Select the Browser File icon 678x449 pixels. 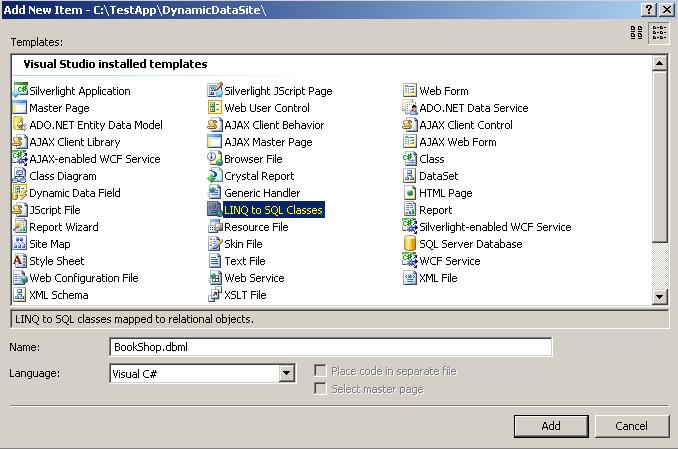[215, 158]
